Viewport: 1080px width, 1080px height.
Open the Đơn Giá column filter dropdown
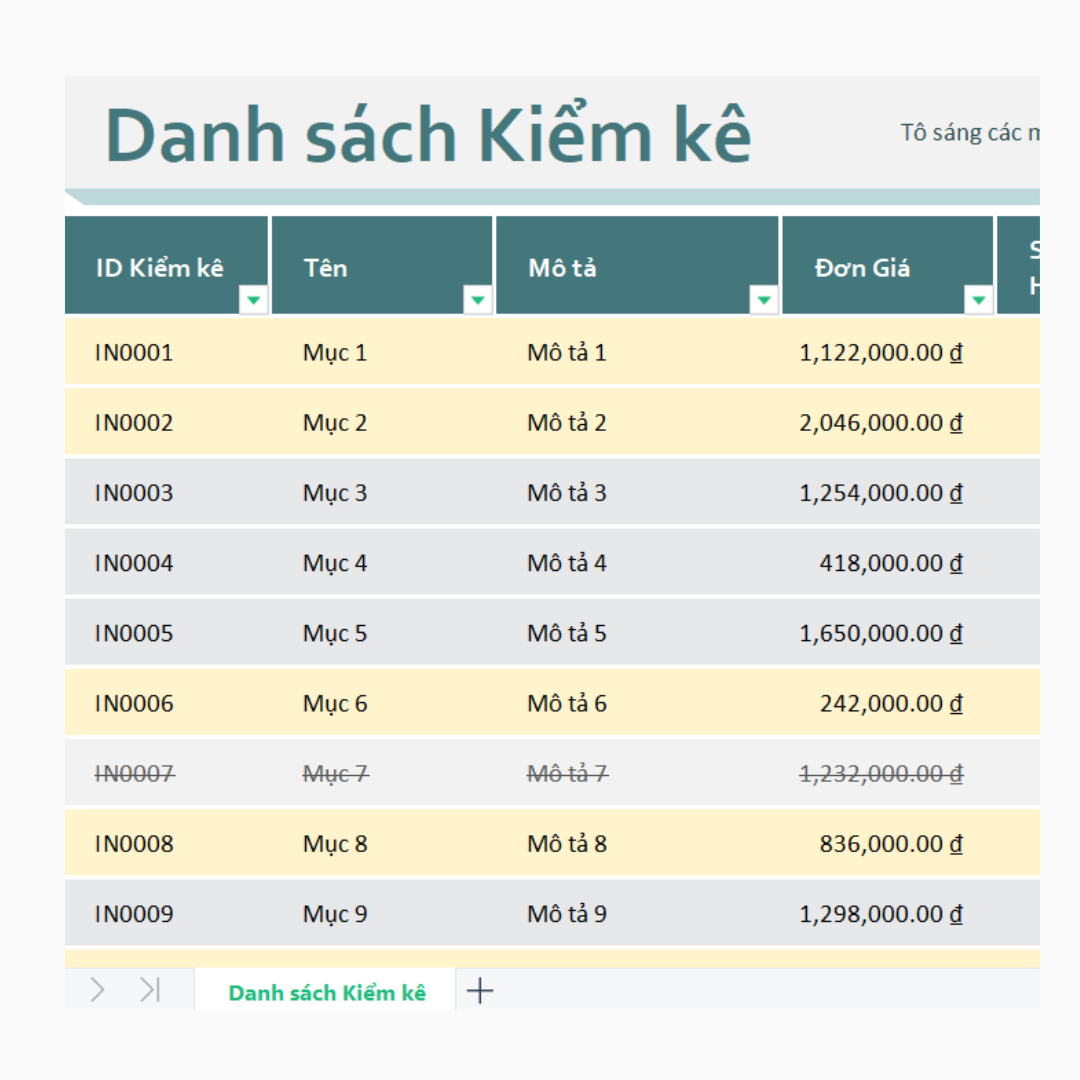(x=978, y=300)
